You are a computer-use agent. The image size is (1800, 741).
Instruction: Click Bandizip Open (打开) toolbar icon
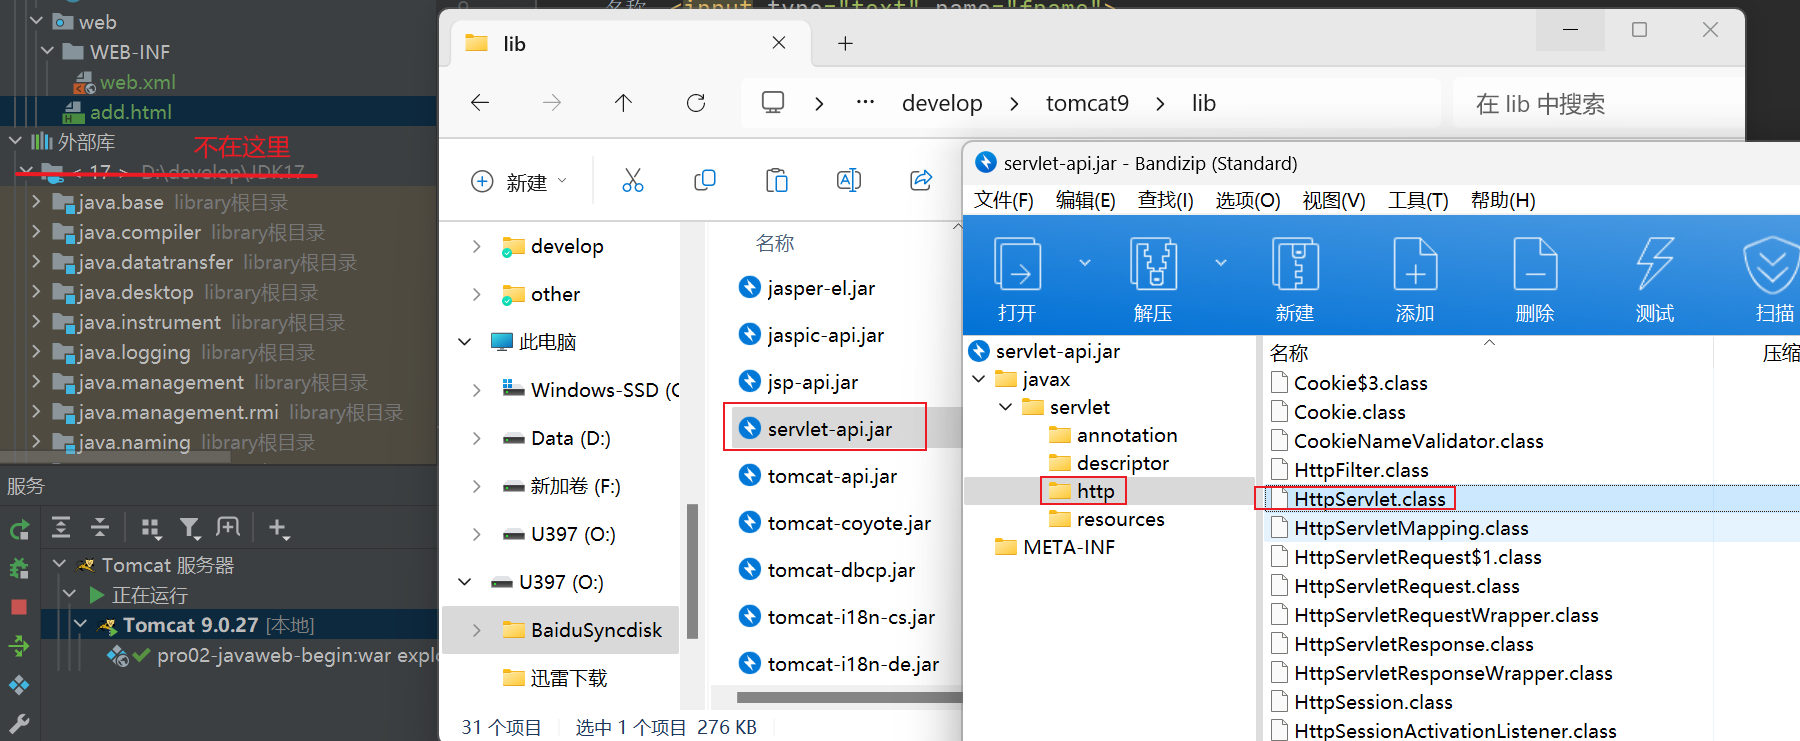1017,264
